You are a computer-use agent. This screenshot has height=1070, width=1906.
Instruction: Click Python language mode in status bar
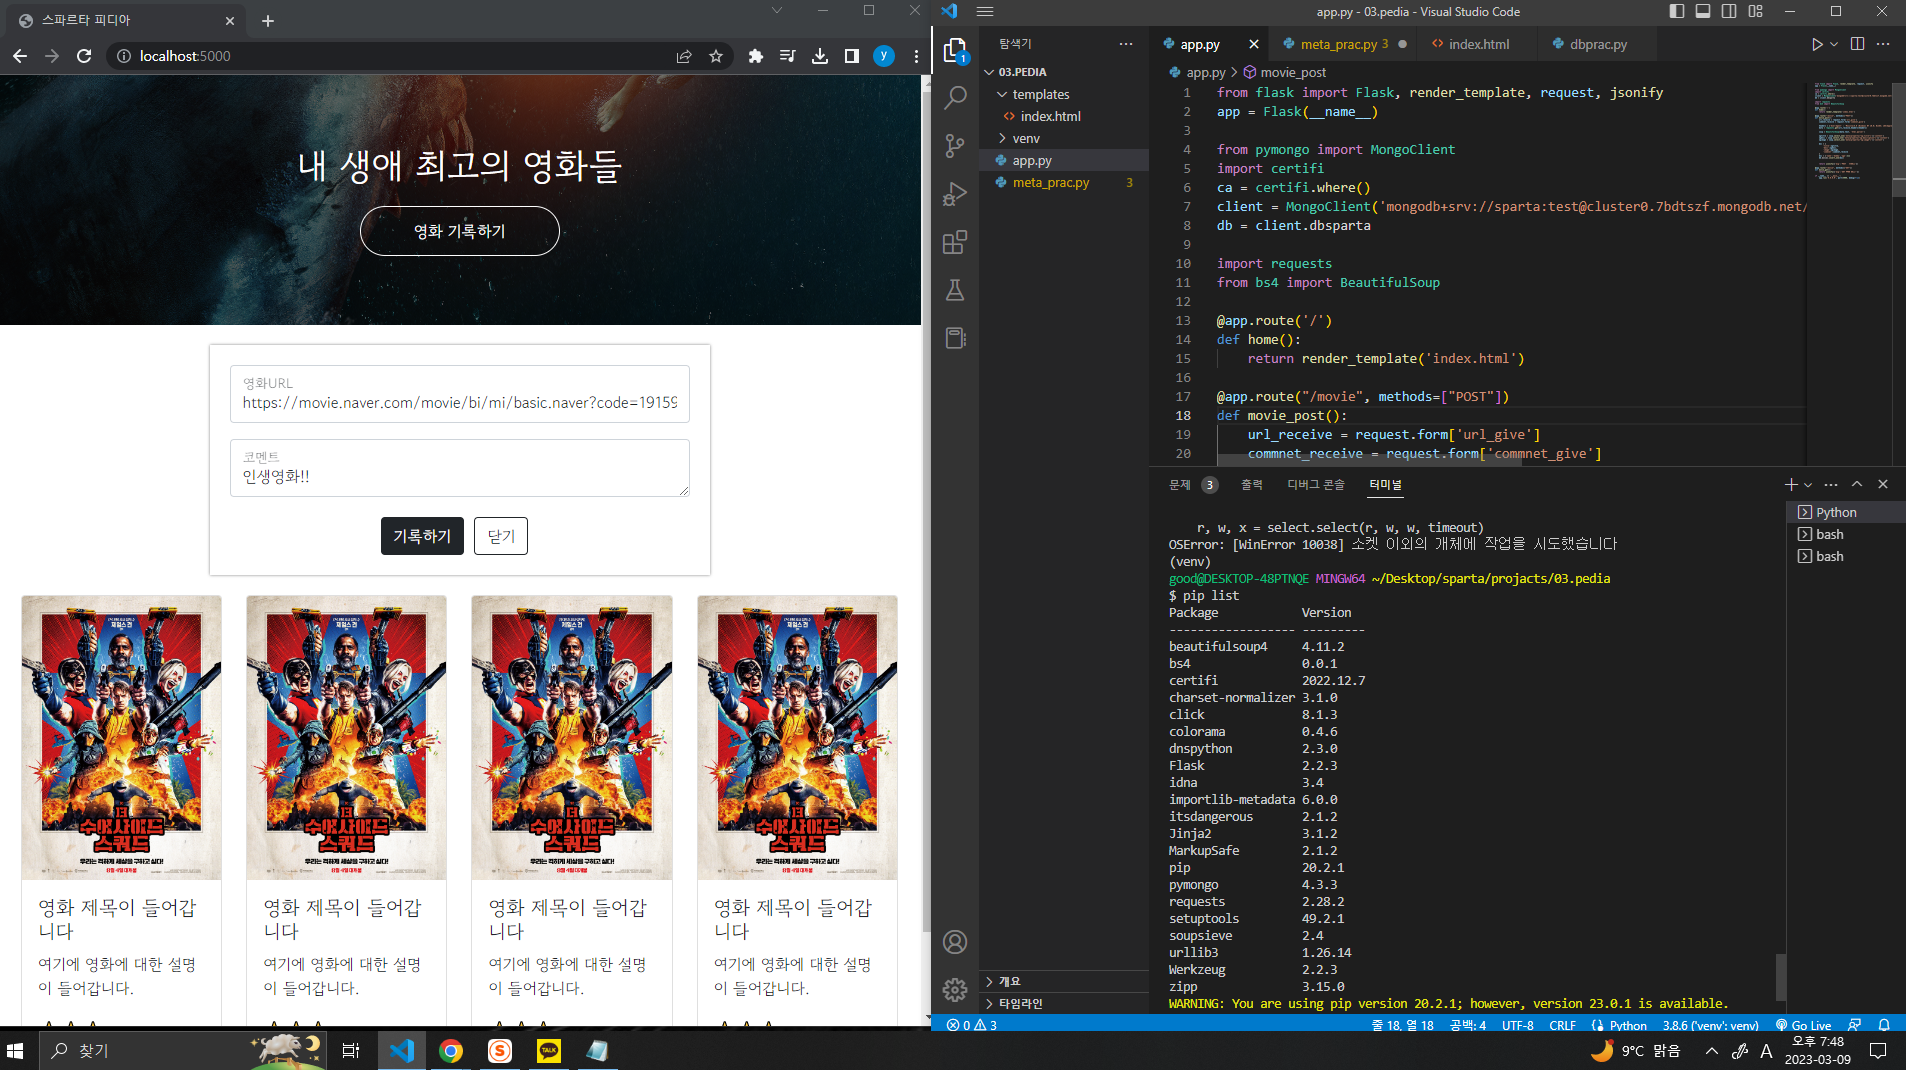(1628, 1025)
